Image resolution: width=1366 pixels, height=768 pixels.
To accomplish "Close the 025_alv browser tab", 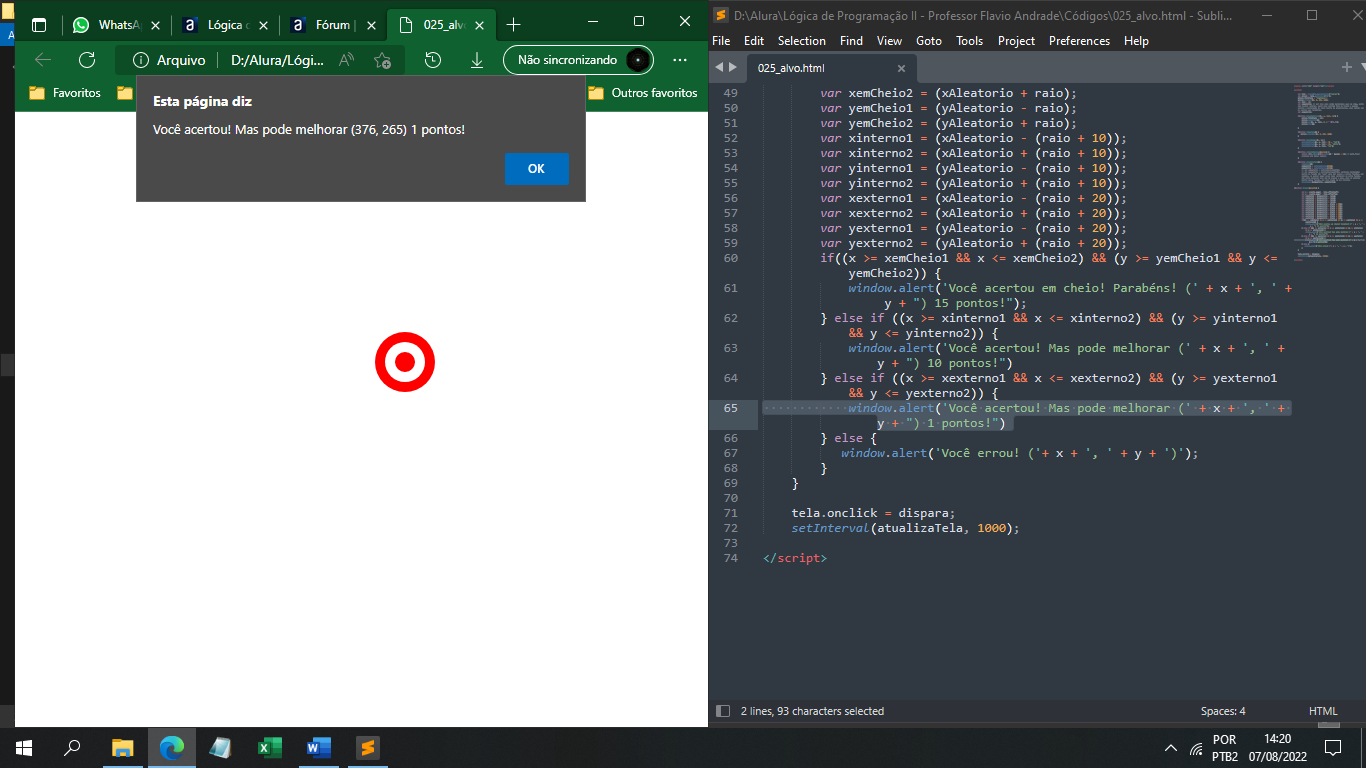I will (x=479, y=25).
